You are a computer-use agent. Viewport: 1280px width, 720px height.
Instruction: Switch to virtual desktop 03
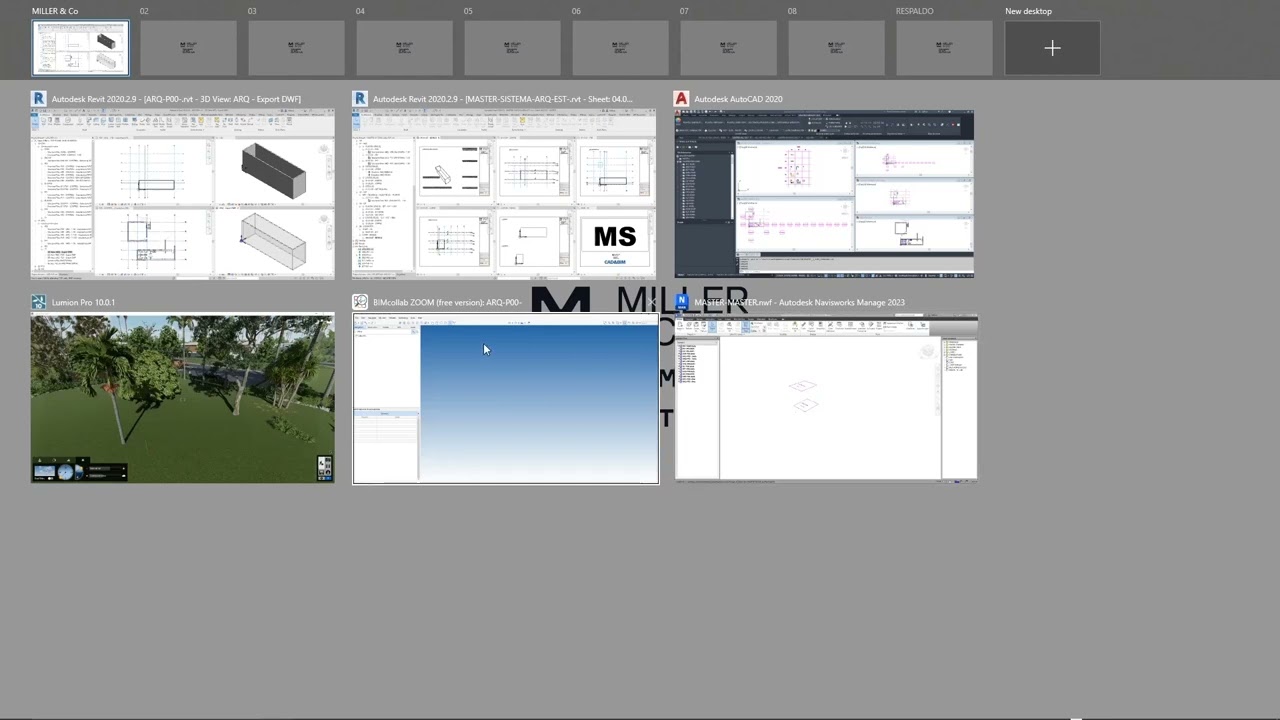tap(296, 48)
